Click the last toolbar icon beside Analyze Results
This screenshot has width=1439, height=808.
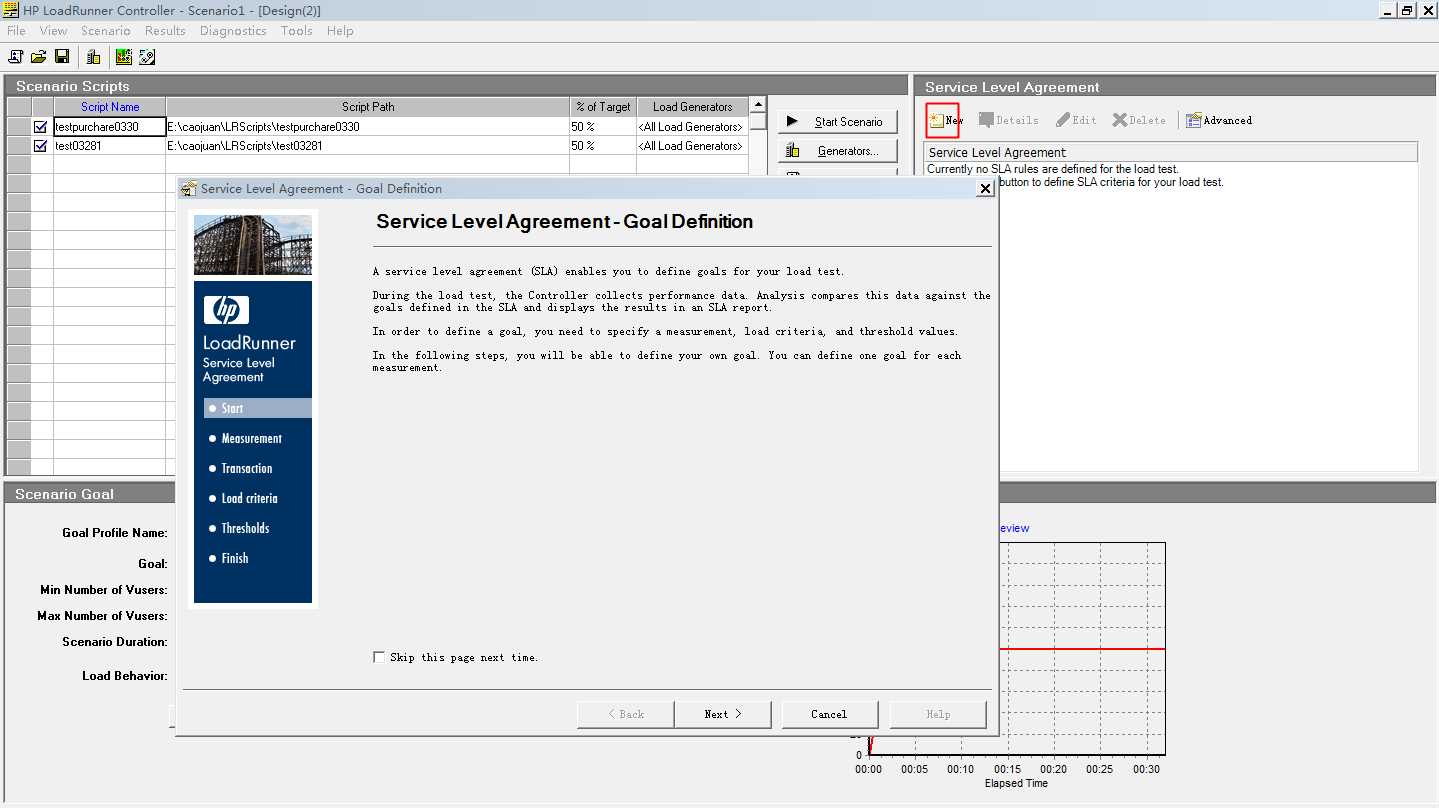147,57
